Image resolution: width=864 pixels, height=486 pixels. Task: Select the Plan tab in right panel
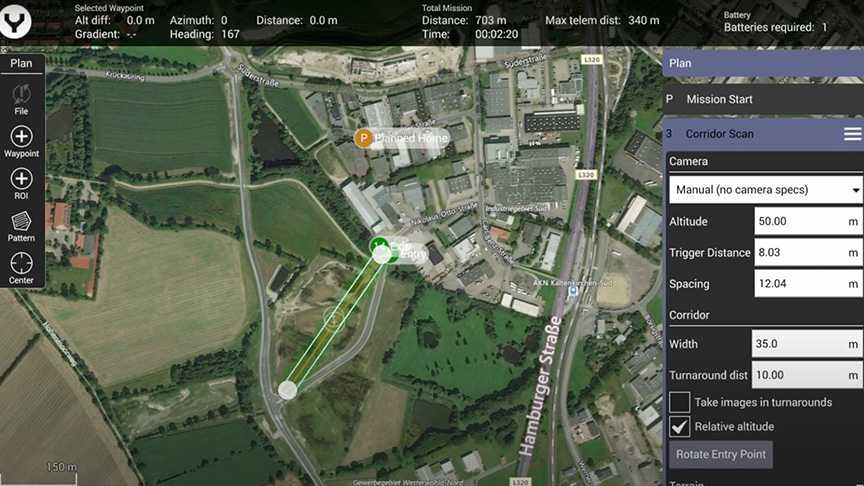click(x=763, y=63)
